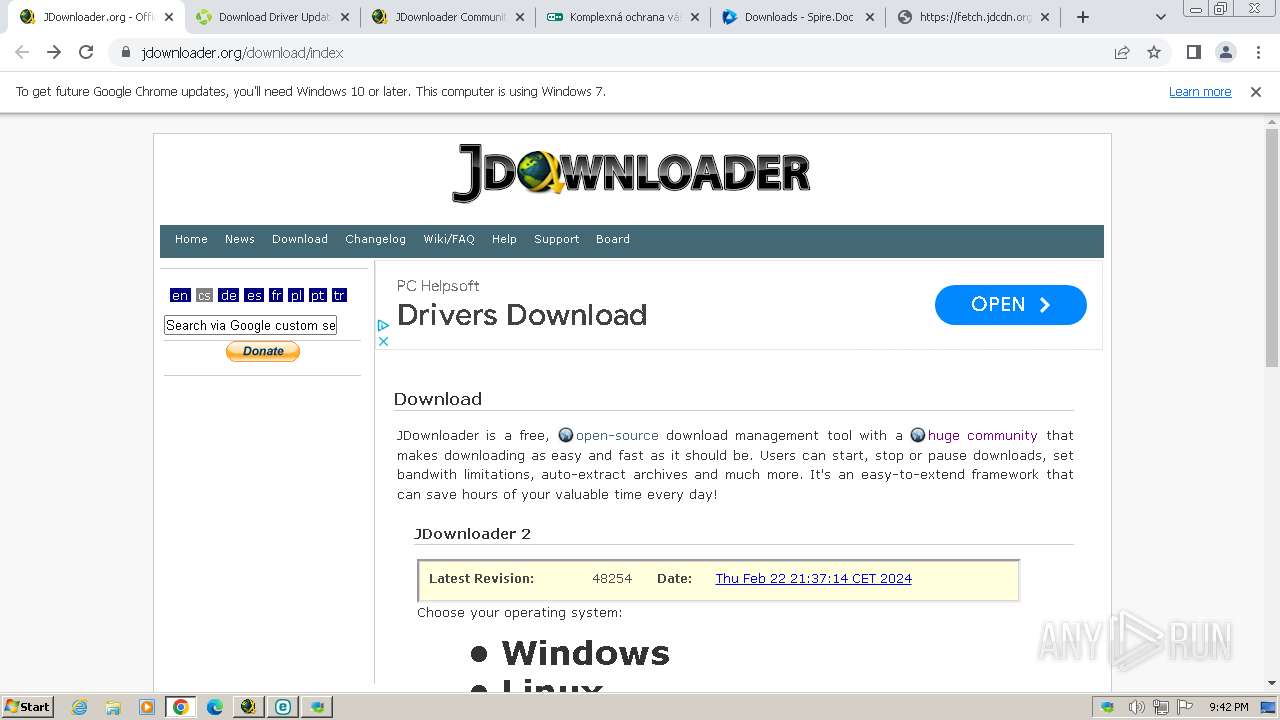Viewport: 1280px width, 720px height.
Task: Open the Support menu item
Action: pos(557,239)
